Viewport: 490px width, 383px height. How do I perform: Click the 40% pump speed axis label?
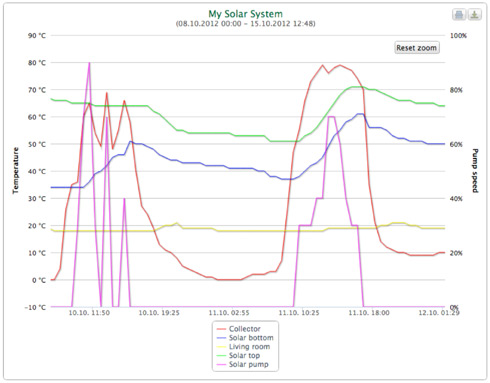tap(456, 199)
